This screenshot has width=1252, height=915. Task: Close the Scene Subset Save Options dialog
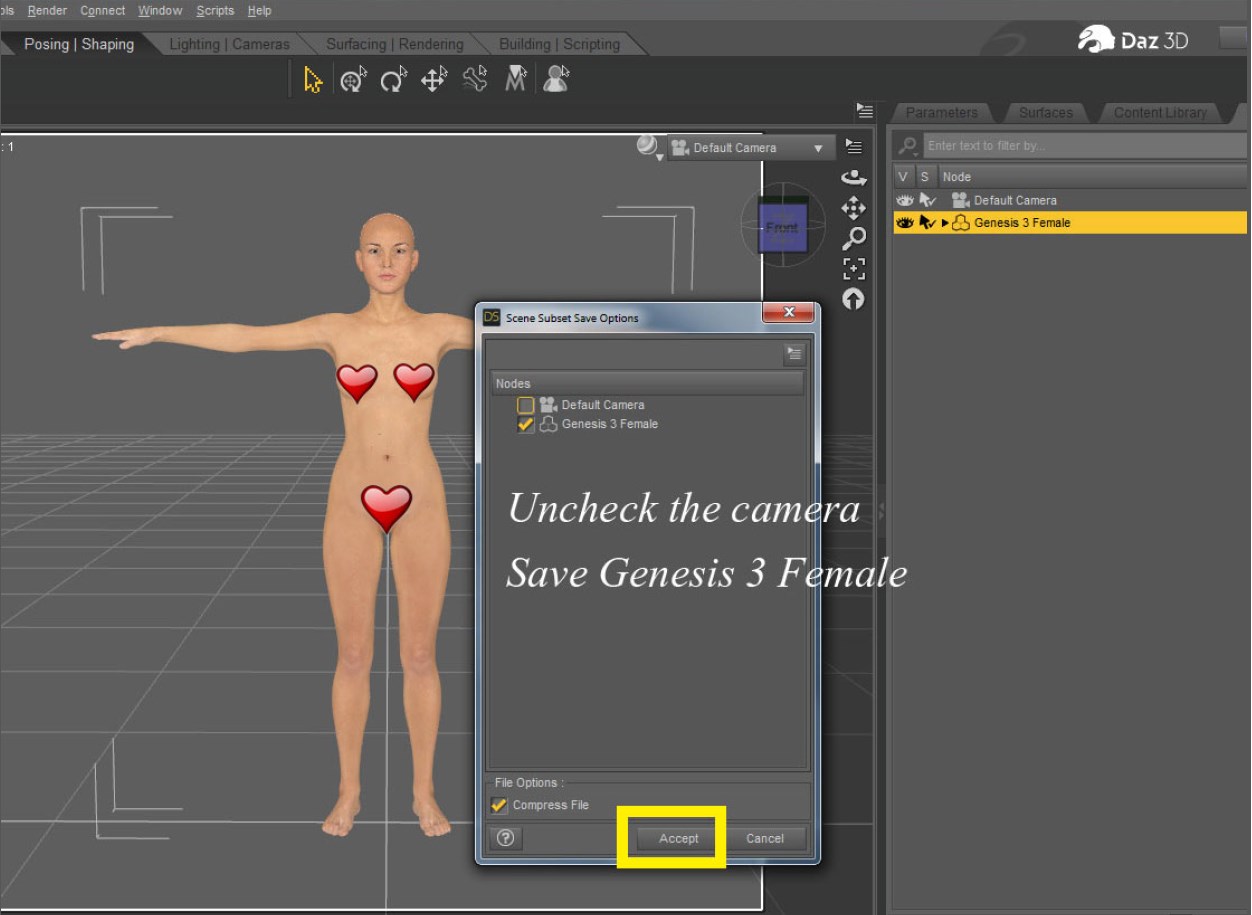789,312
